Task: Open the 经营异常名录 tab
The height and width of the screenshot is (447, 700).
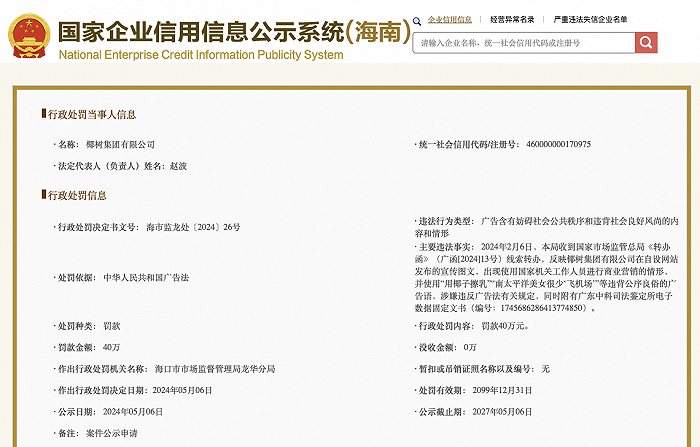Action: [512, 20]
